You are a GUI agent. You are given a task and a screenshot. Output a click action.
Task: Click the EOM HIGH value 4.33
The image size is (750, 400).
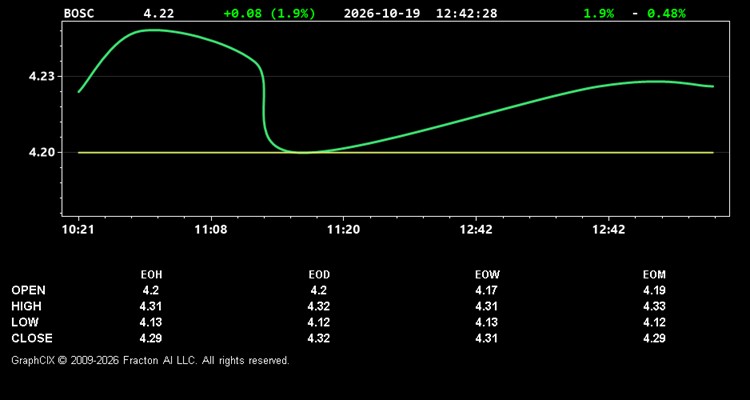coord(654,306)
